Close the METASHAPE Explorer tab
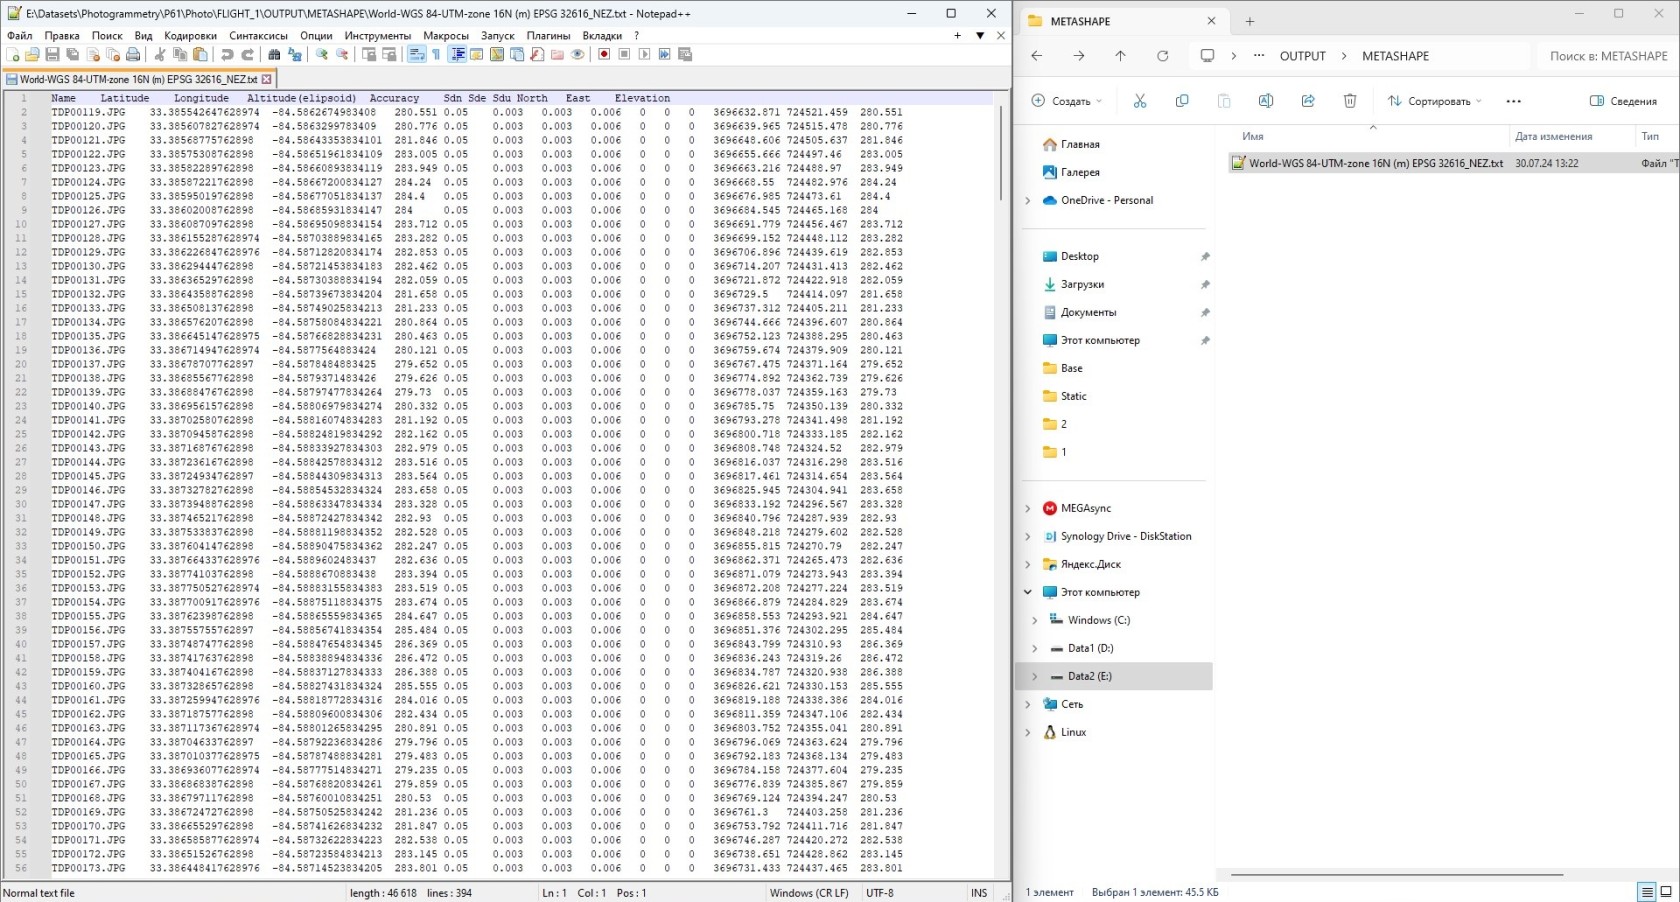This screenshot has height=902, width=1680. (x=1211, y=21)
